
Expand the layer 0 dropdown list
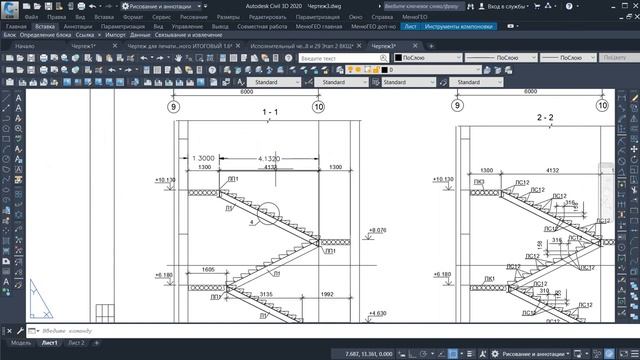[x=478, y=70]
